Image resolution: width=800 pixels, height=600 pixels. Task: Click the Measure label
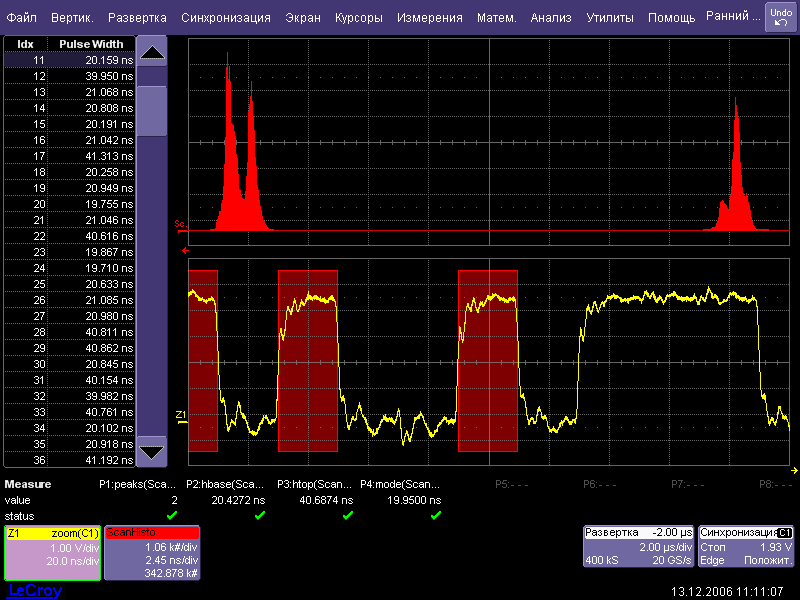[x=28, y=484]
